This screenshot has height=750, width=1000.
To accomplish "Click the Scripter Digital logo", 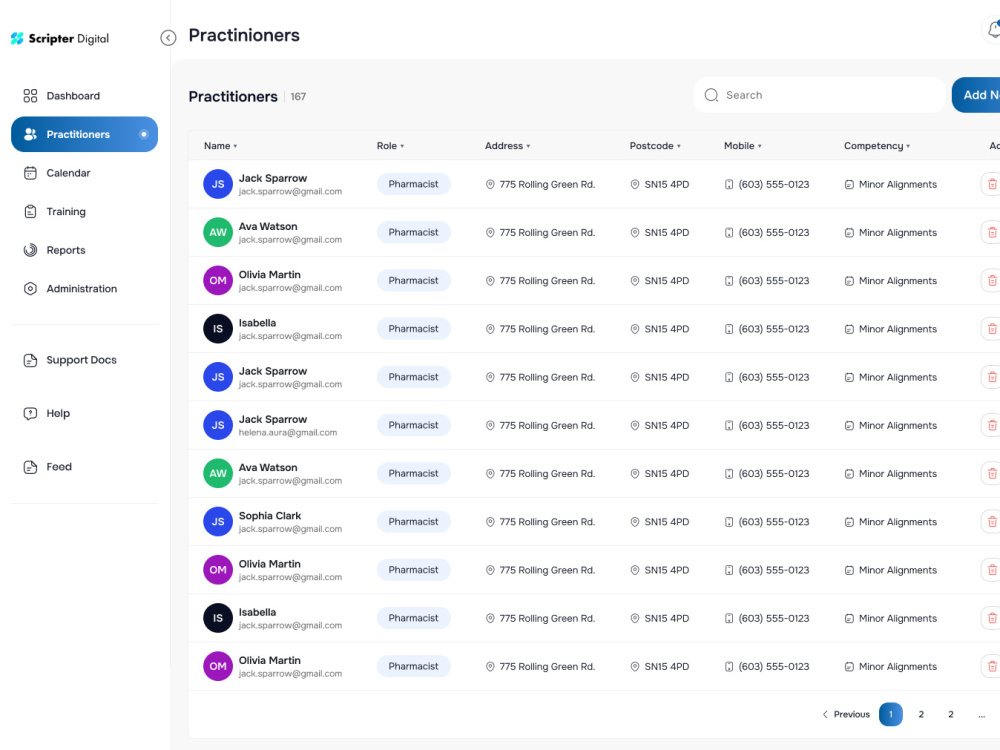I will [60, 38].
